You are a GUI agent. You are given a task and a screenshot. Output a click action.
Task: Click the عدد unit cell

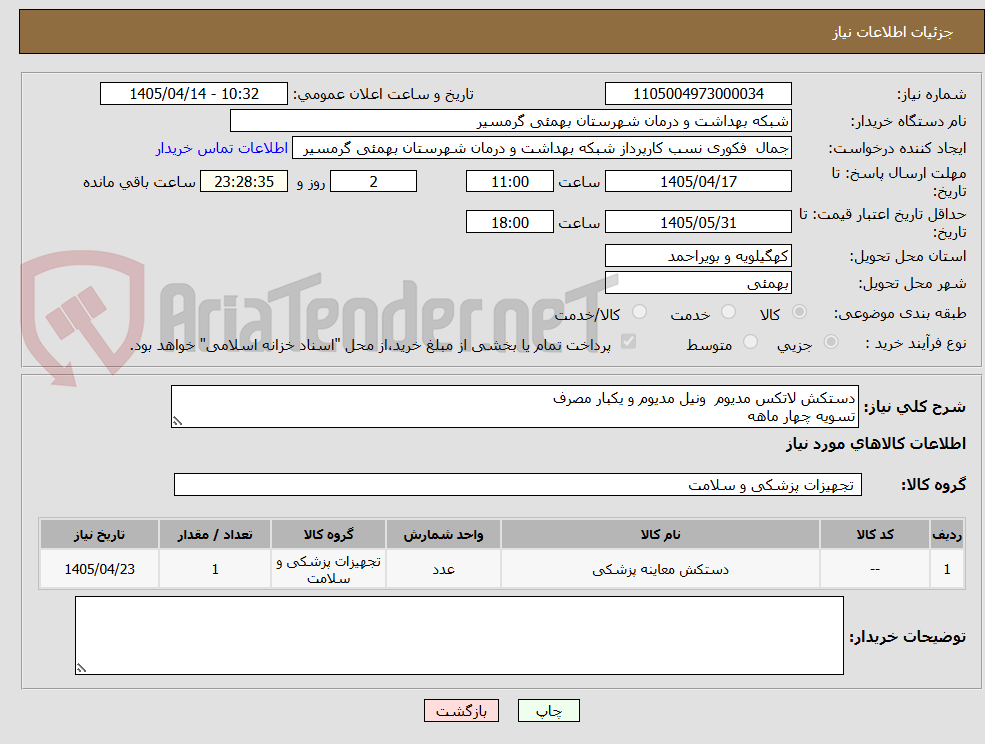tap(443, 569)
